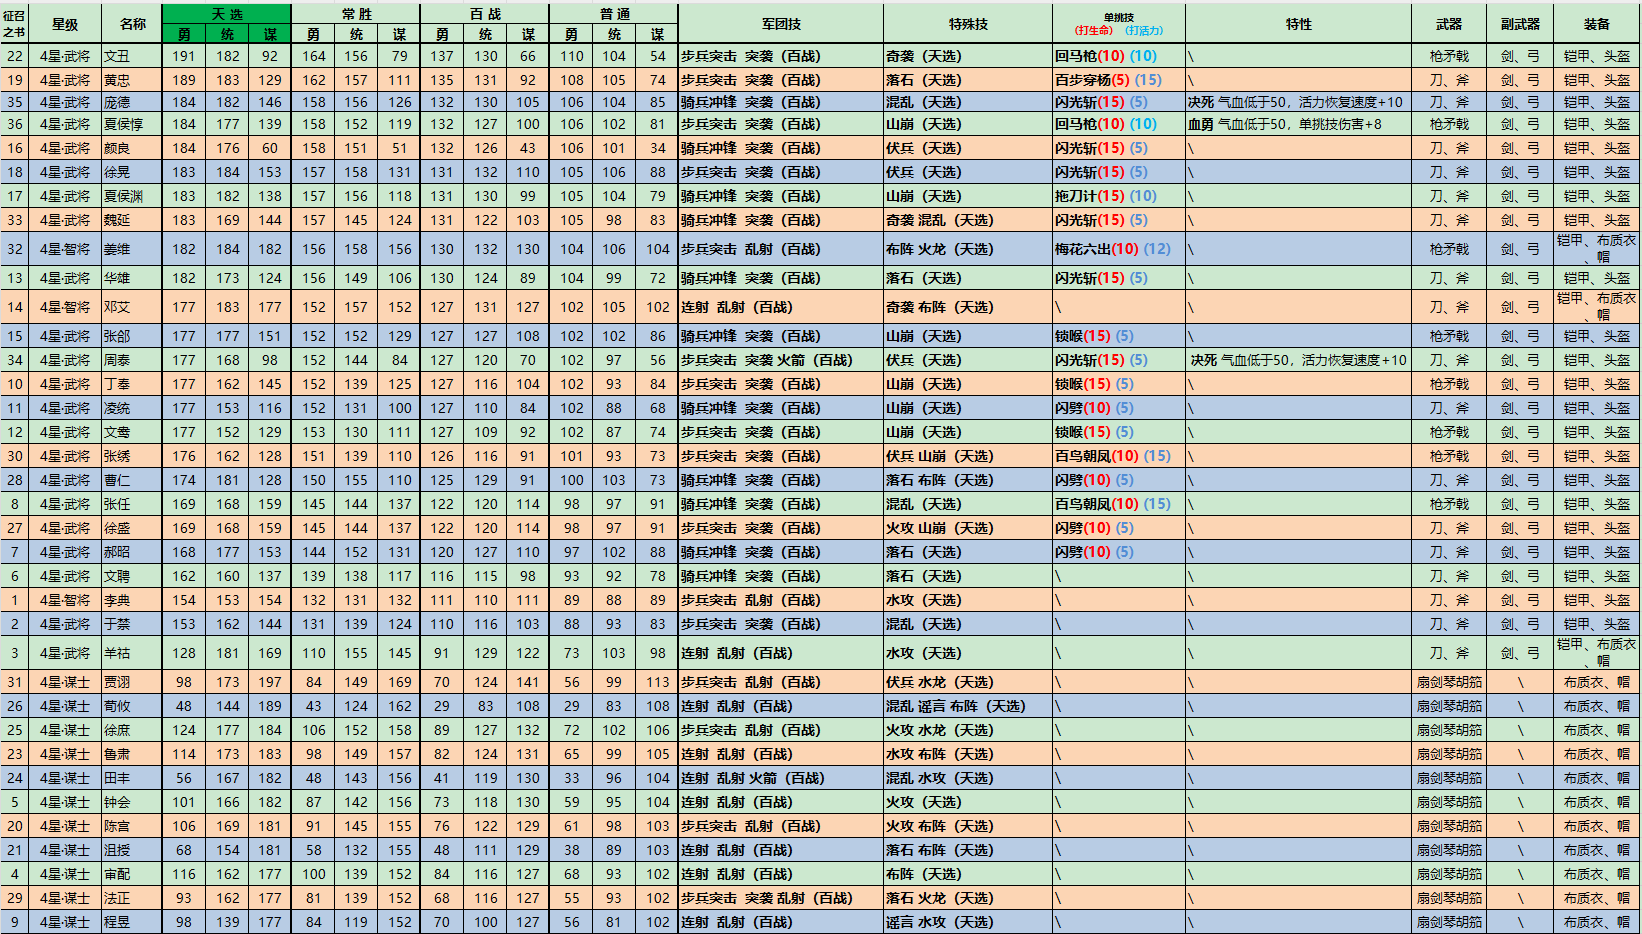
Task: Select the 单挑技 header cell
Action: pos(1119,24)
